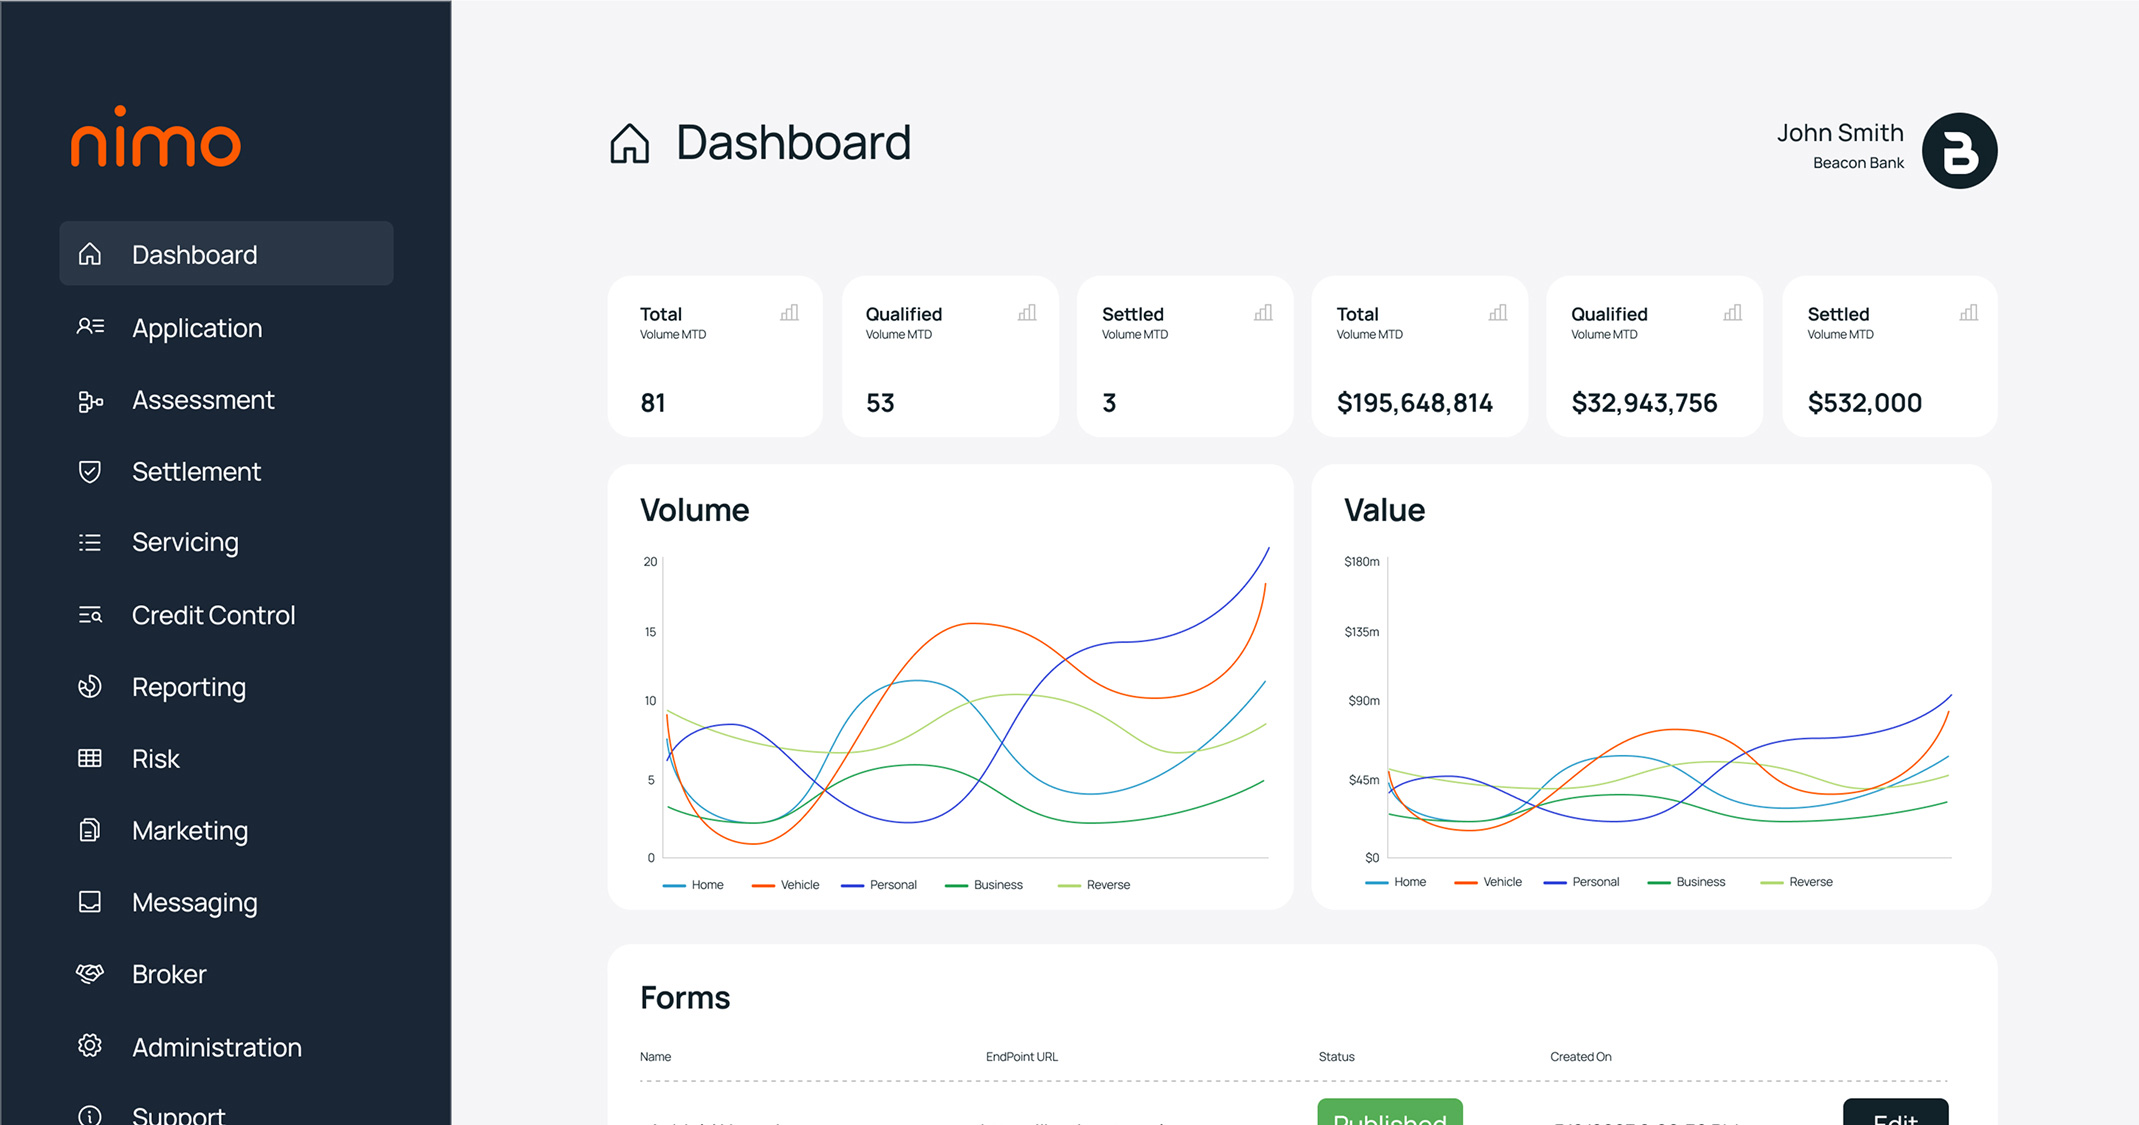Click the nimo logo
The width and height of the screenshot is (2139, 1125).
point(156,138)
